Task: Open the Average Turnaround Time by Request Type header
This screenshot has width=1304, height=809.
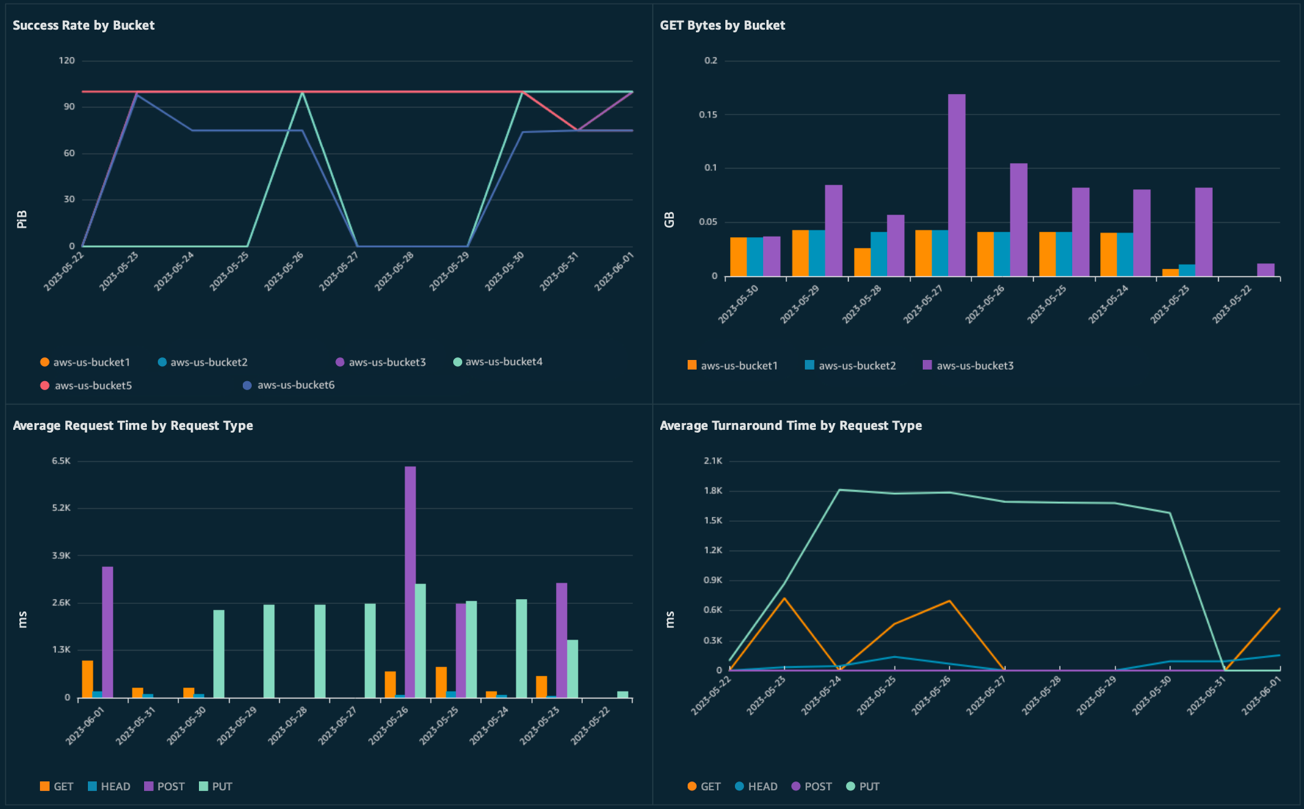Action: (x=790, y=425)
